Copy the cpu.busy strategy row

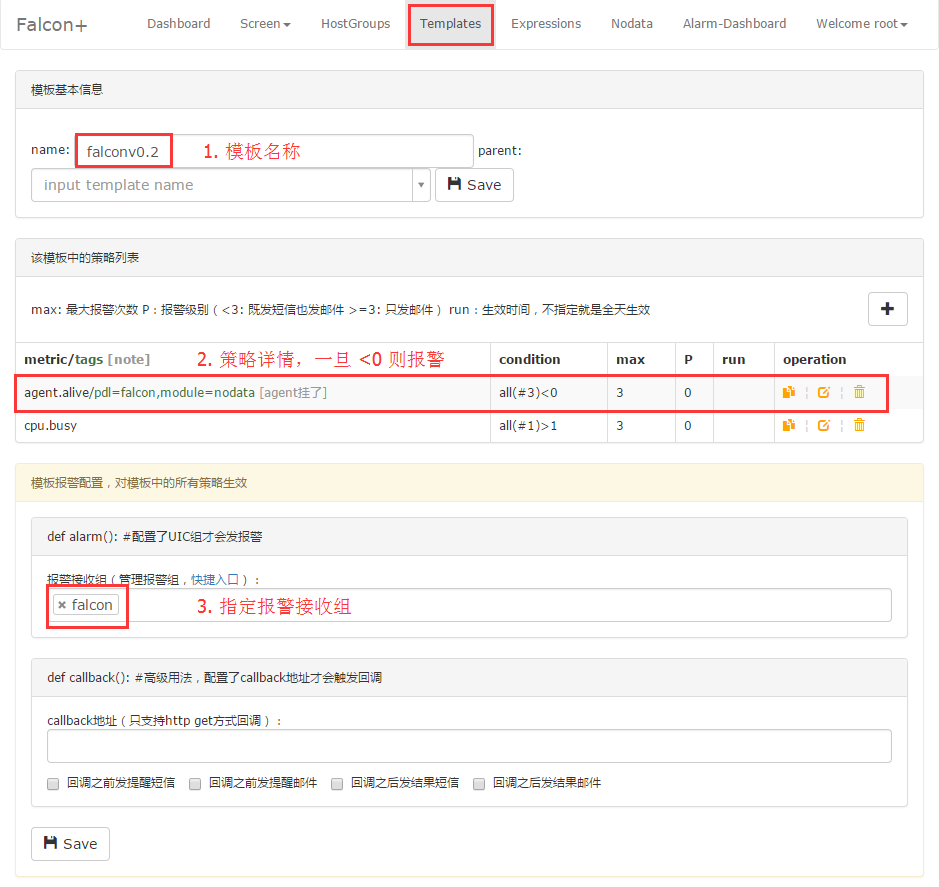[789, 426]
